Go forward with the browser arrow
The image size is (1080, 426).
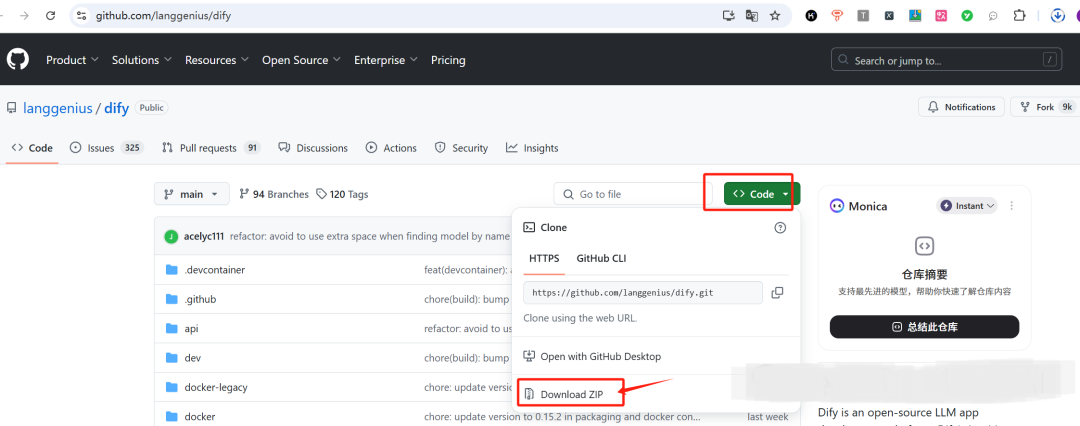[24, 15]
